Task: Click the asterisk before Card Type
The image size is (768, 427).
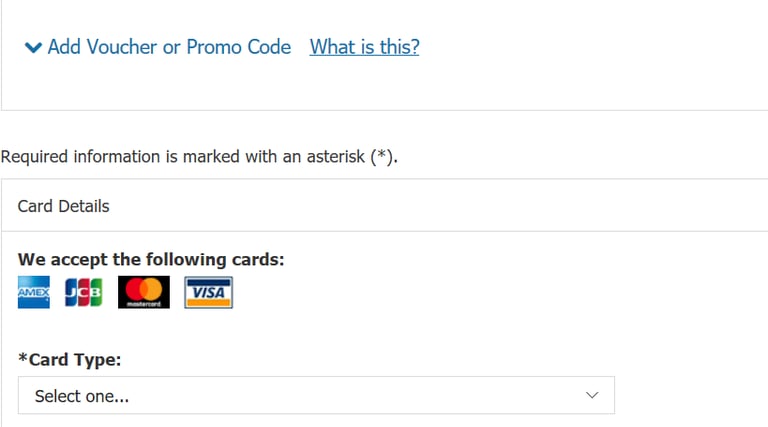Action: click(23, 357)
